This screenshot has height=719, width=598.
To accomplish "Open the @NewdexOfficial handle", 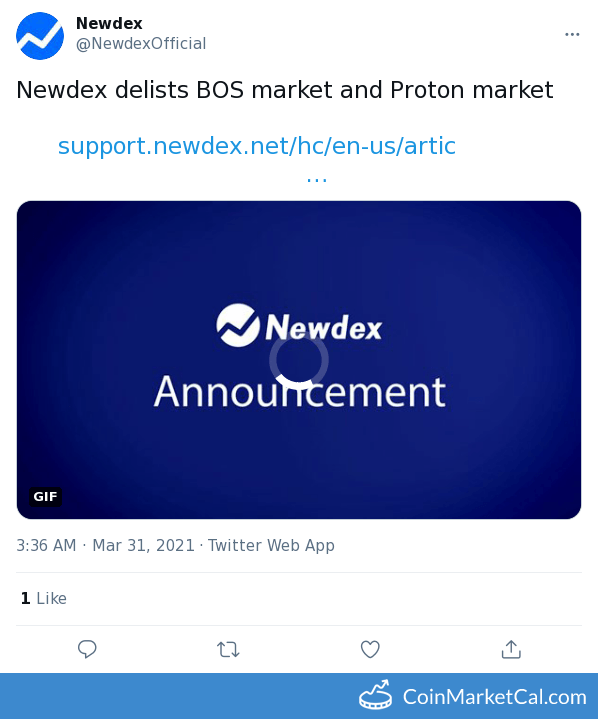I will (x=141, y=44).
